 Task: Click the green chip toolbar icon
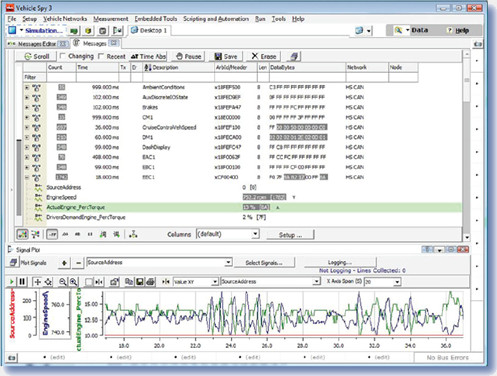coord(74,31)
